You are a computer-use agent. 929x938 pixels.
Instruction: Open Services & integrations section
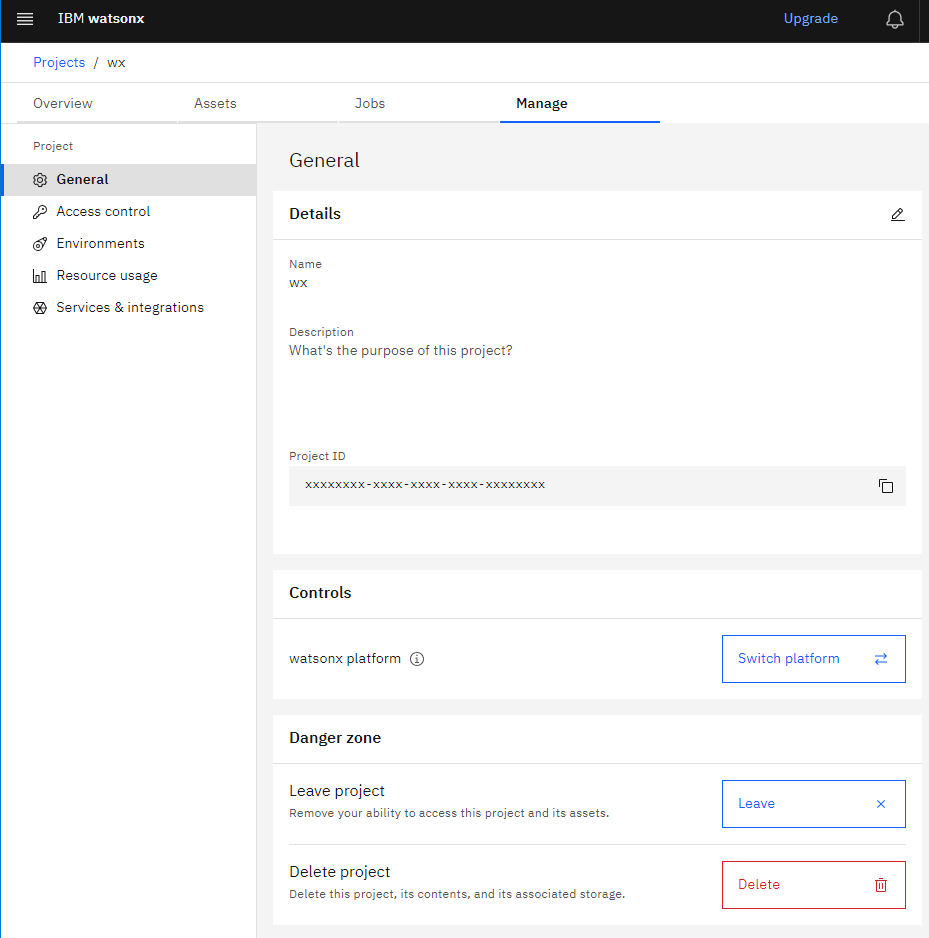click(x=129, y=307)
